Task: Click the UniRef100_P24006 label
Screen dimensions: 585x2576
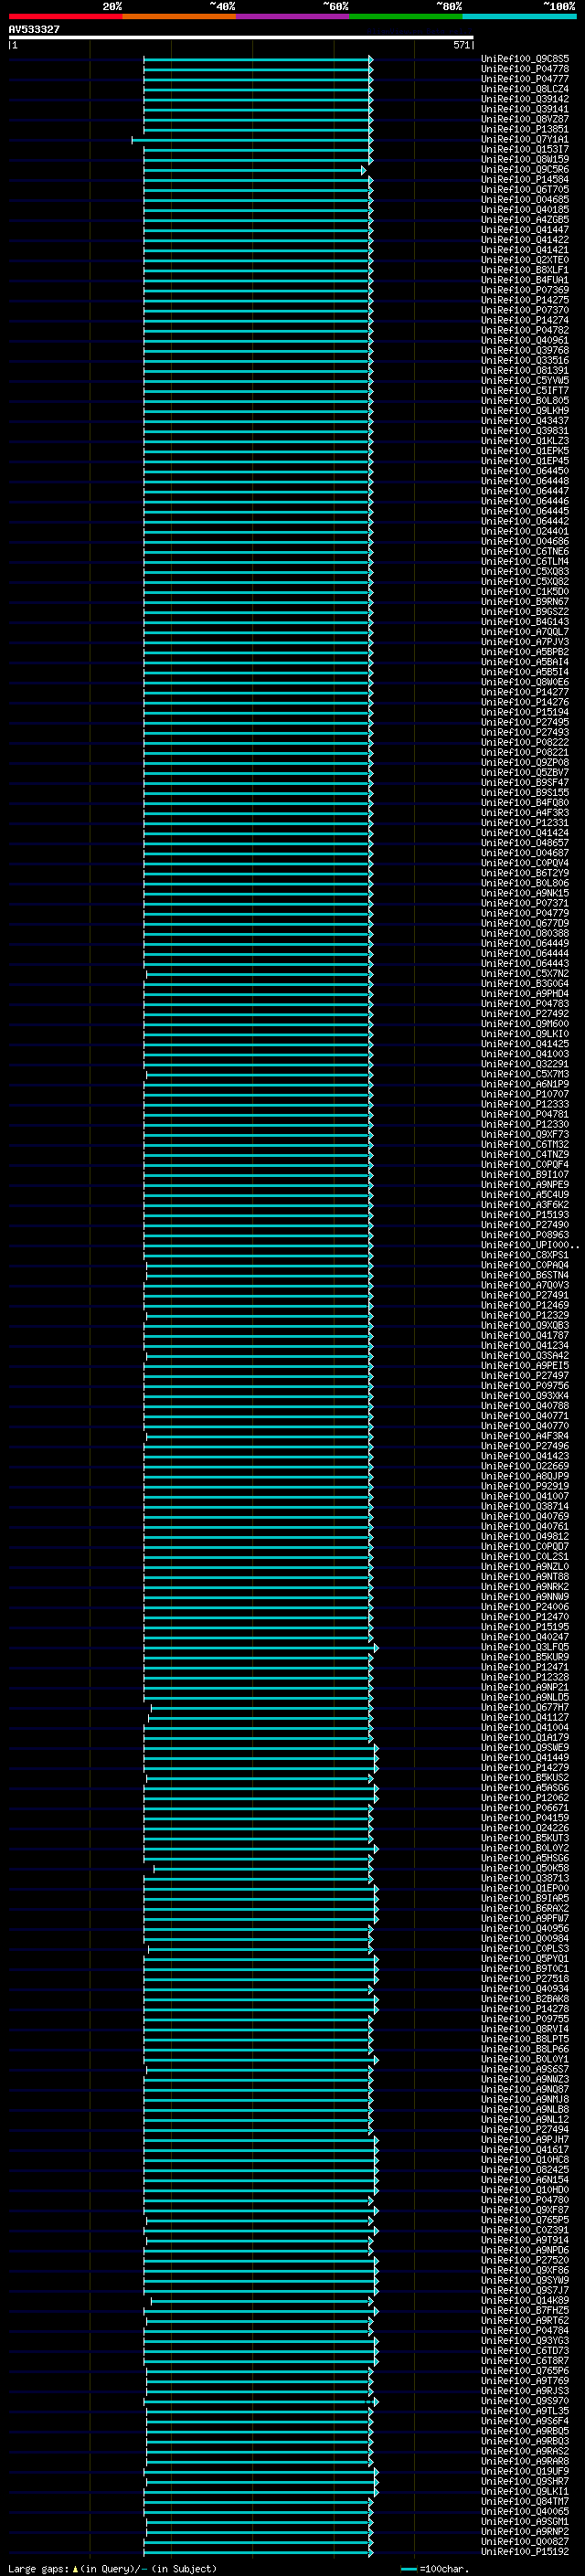Action: point(525,1607)
